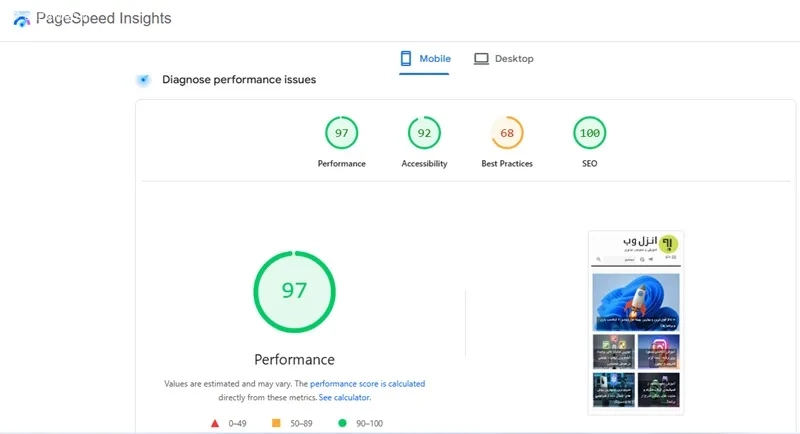Open the performance score is calculated link
This screenshot has height=434, width=800.
[x=367, y=384]
